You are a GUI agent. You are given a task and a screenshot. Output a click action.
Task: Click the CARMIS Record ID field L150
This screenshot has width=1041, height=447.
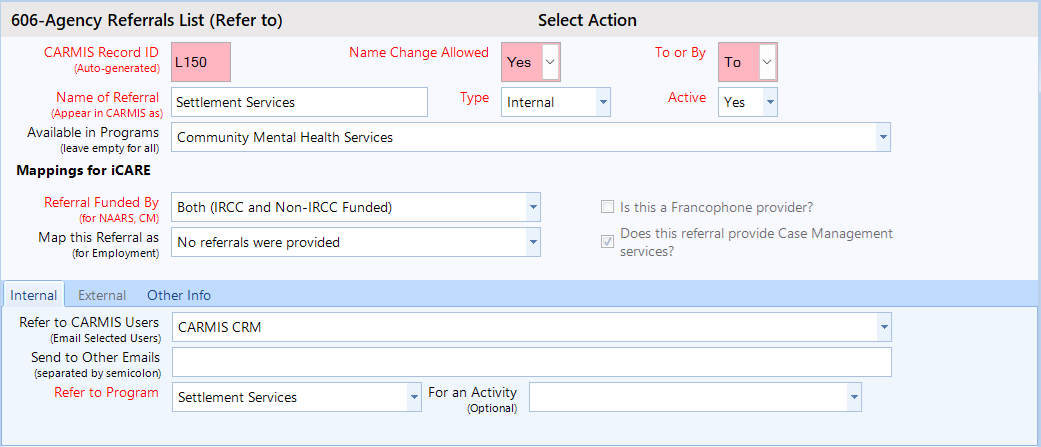[201, 62]
